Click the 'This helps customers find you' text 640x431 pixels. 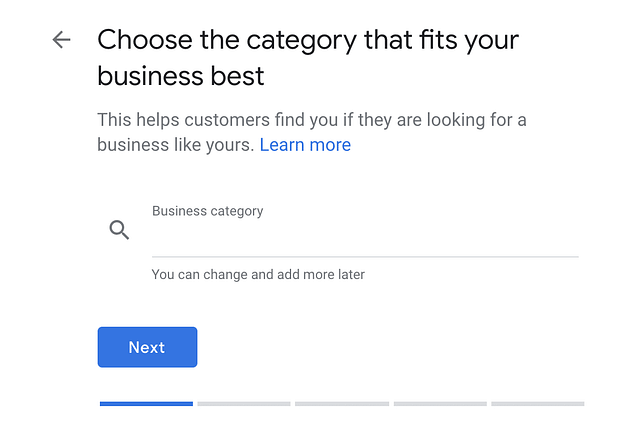312,120
